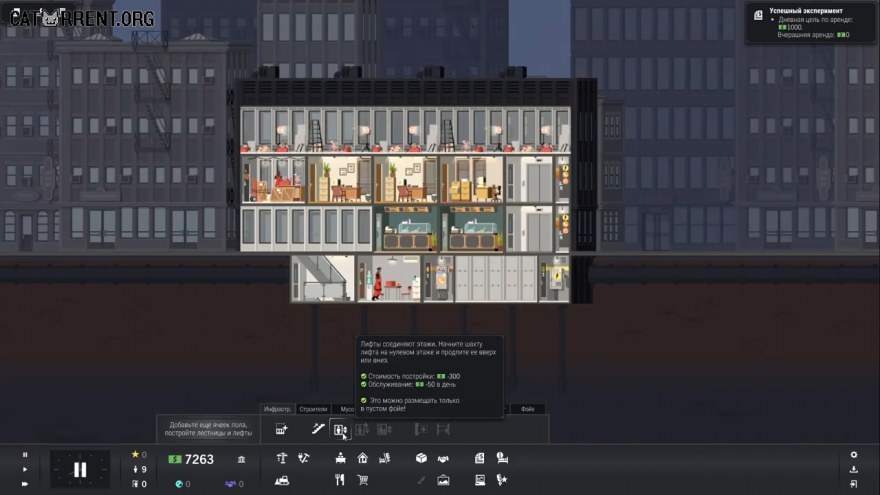Pause the game with small pause button
Image resolution: width=880 pixels, height=495 pixels.
(25, 455)
